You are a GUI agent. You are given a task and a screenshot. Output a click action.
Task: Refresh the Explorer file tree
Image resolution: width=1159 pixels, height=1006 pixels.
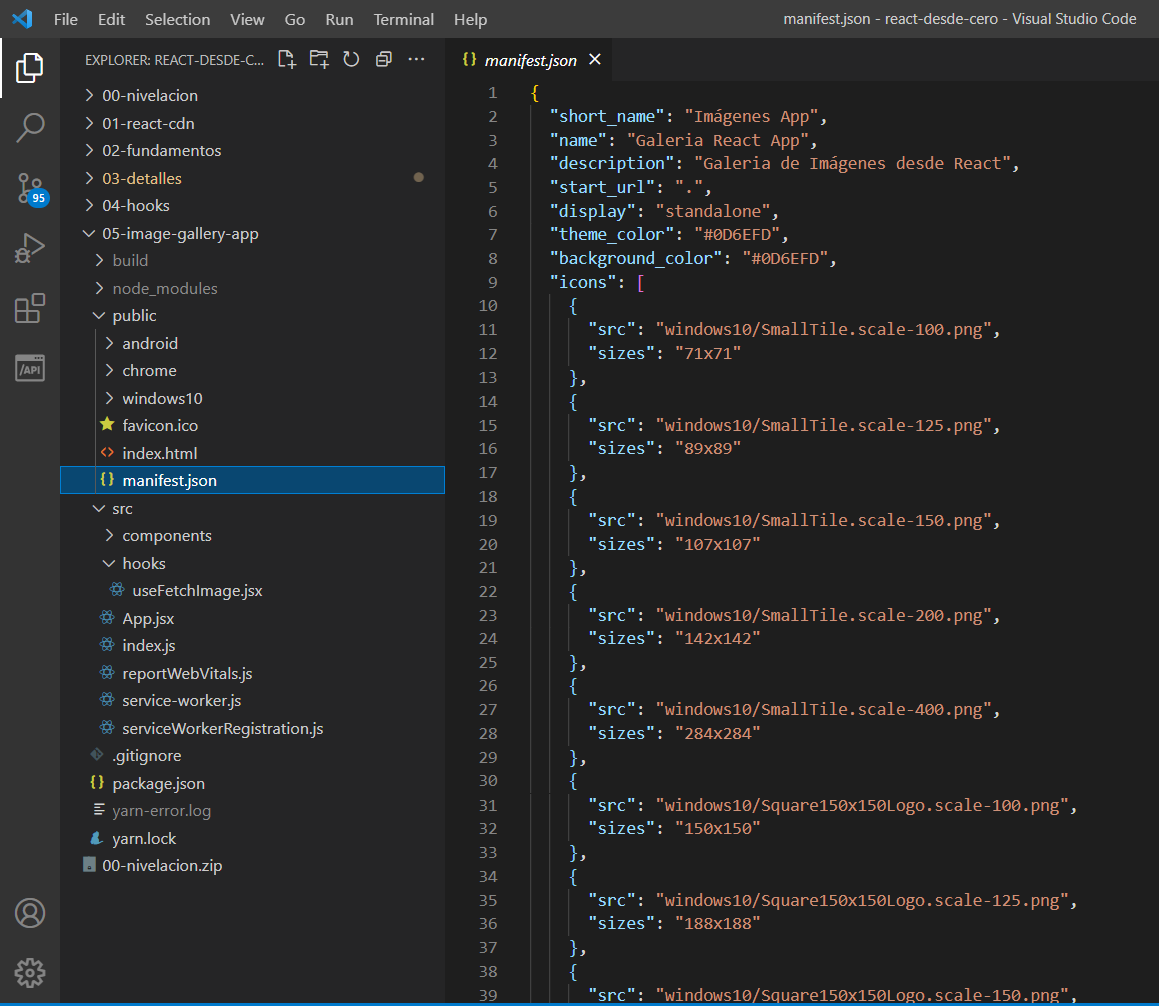click(351, 60)
